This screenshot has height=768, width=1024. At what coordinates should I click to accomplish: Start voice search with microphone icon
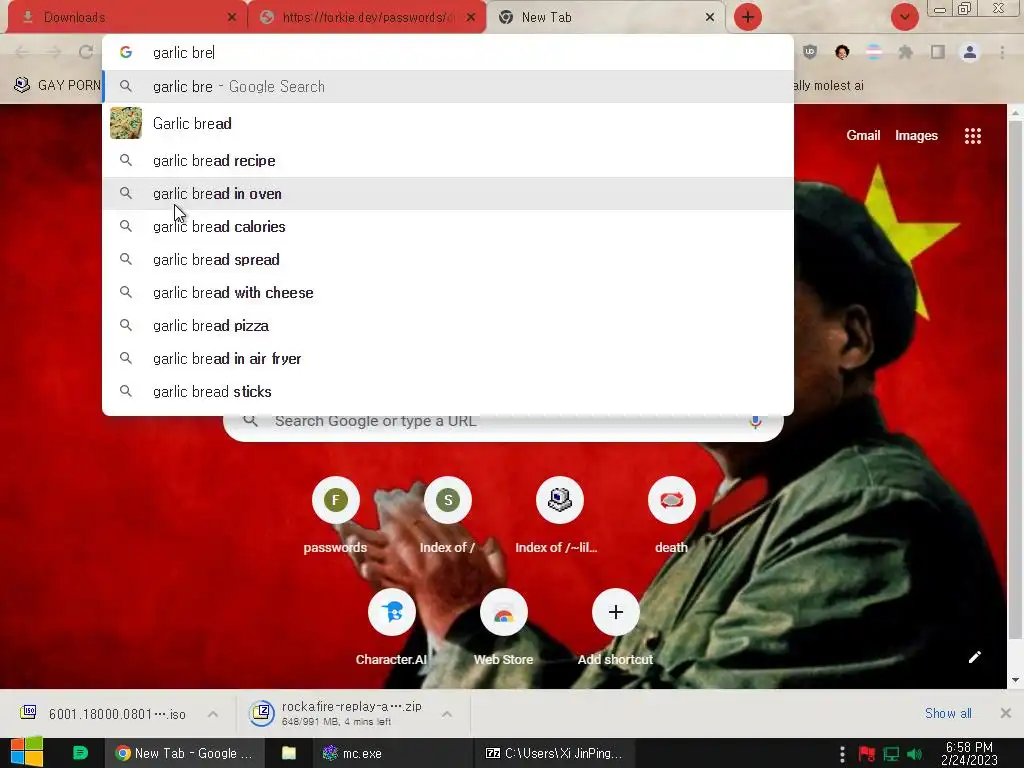point(756,422)
